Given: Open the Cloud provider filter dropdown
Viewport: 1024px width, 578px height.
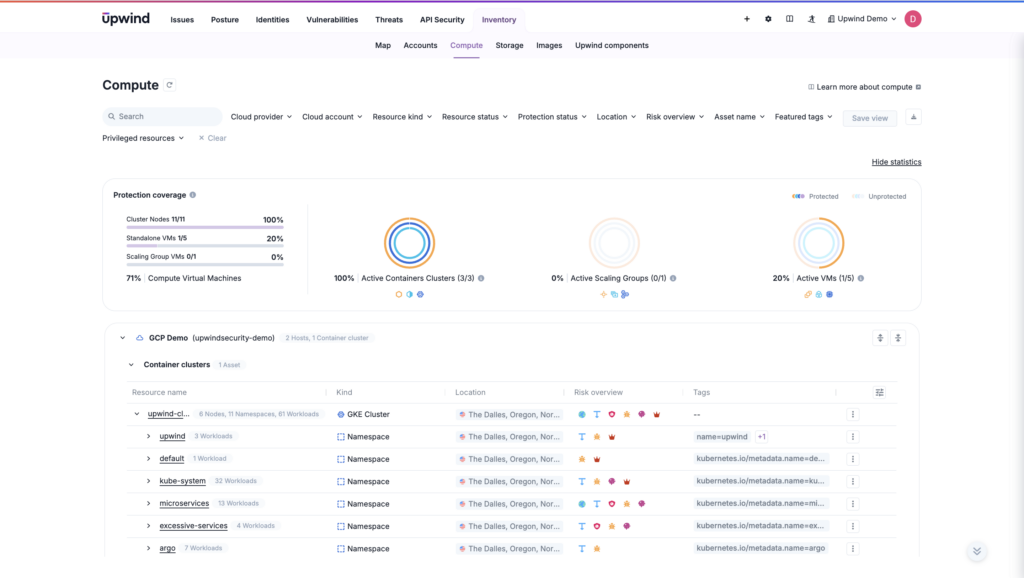Looking at the screenshot, I should 260,116.
